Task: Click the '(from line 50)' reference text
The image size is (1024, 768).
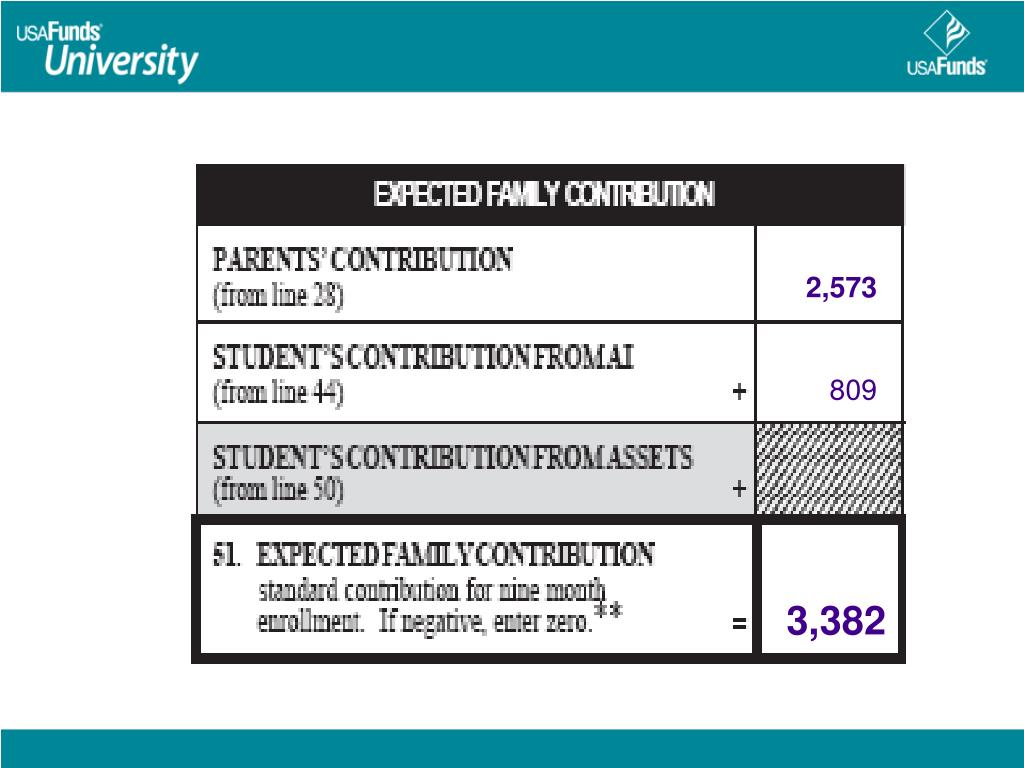Action: pos(278,490)
